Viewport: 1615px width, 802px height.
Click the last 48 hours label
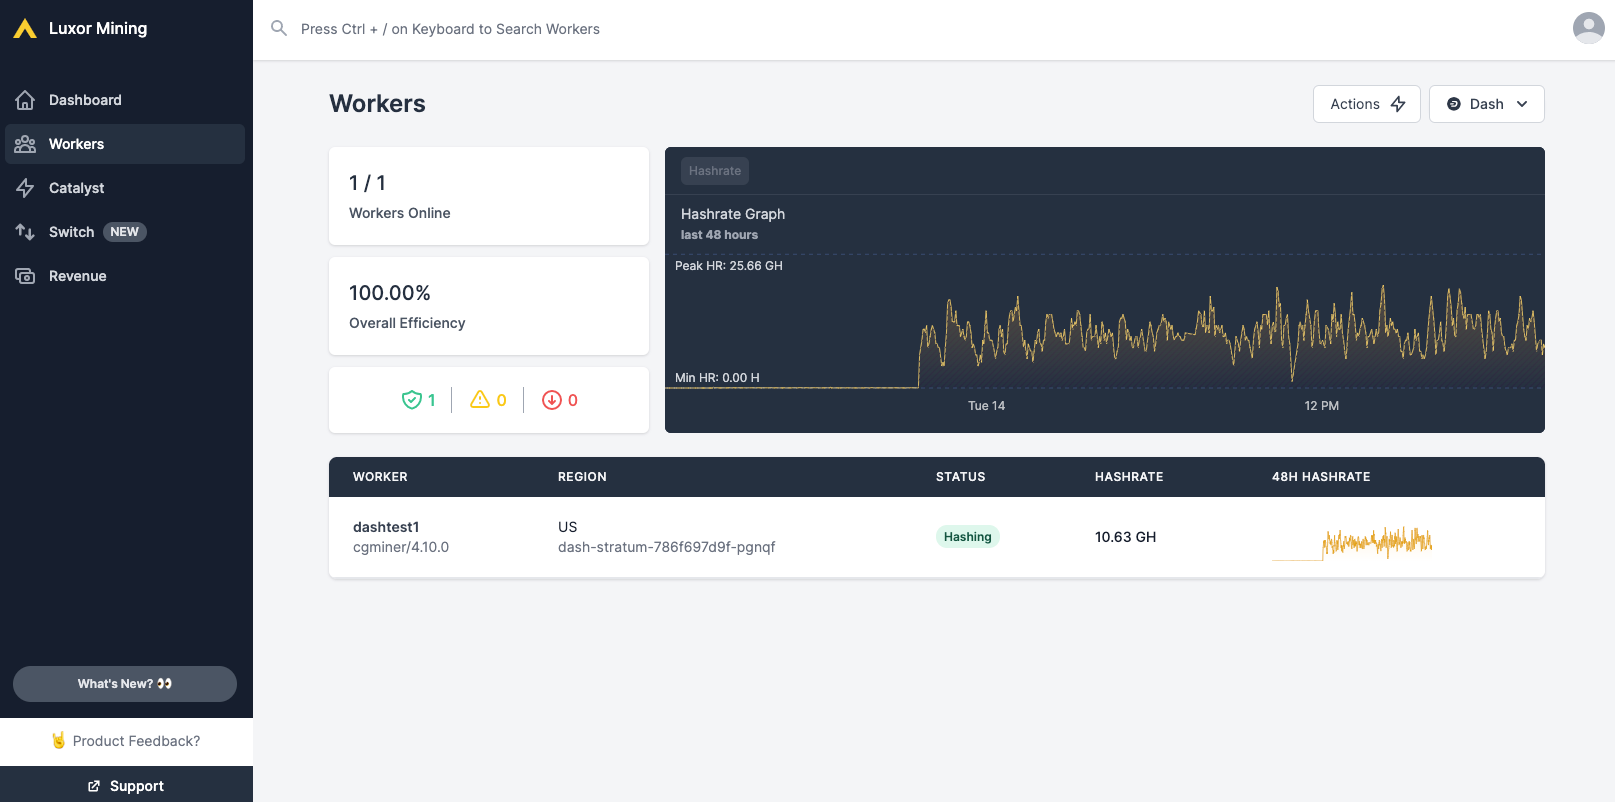click(x=719, y=235)
